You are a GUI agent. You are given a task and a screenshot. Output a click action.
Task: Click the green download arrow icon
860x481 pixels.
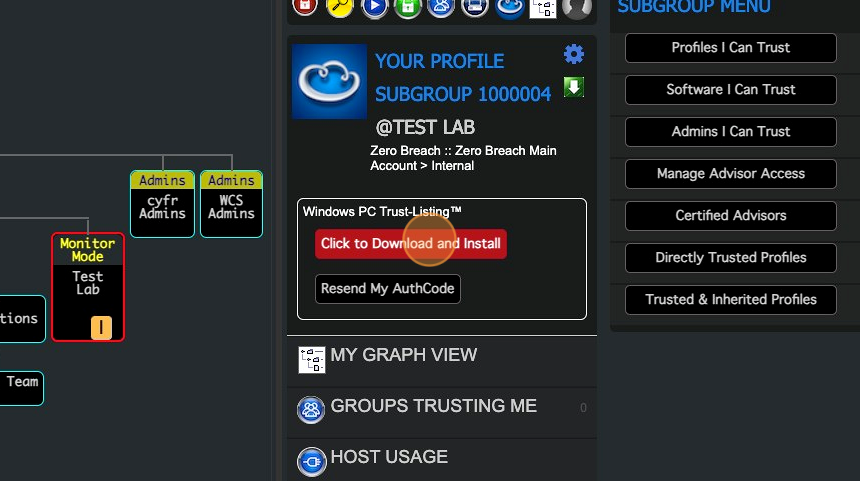[x=574, y=87]
